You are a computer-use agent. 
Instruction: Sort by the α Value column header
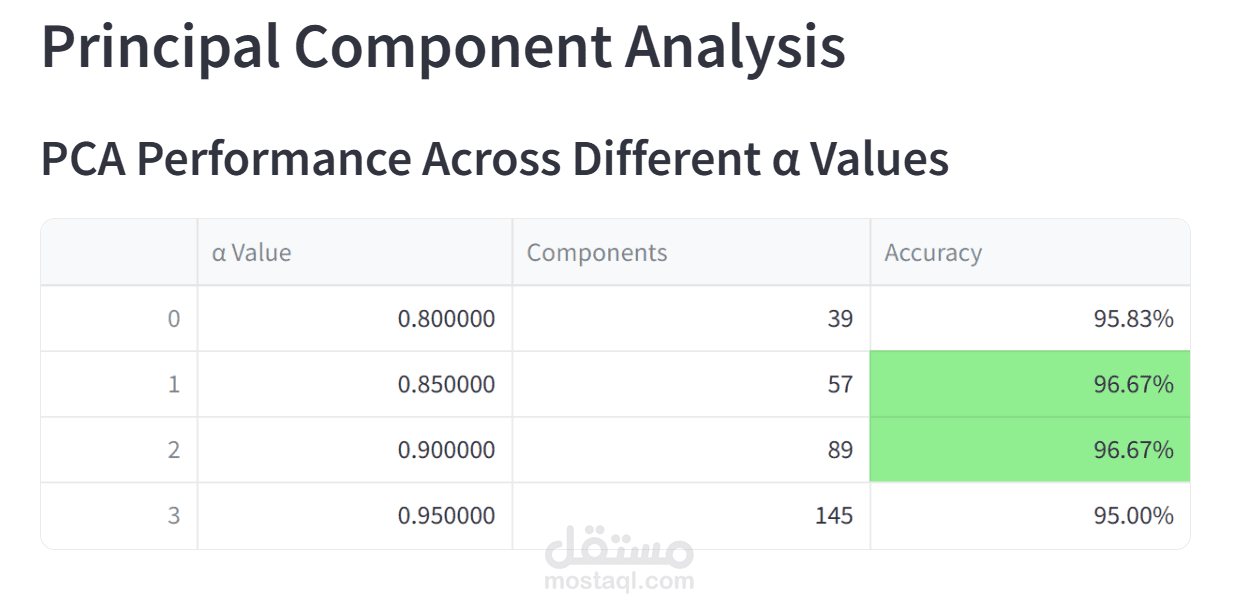click(251, 253)
